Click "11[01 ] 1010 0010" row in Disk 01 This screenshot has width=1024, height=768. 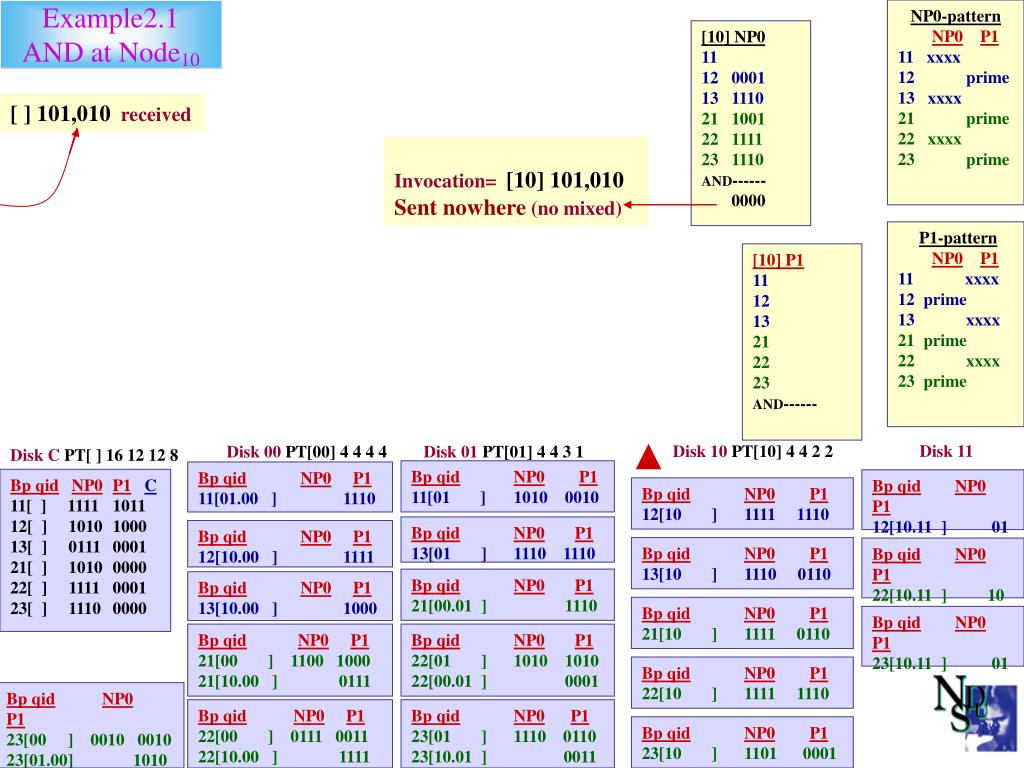point(505,497)
